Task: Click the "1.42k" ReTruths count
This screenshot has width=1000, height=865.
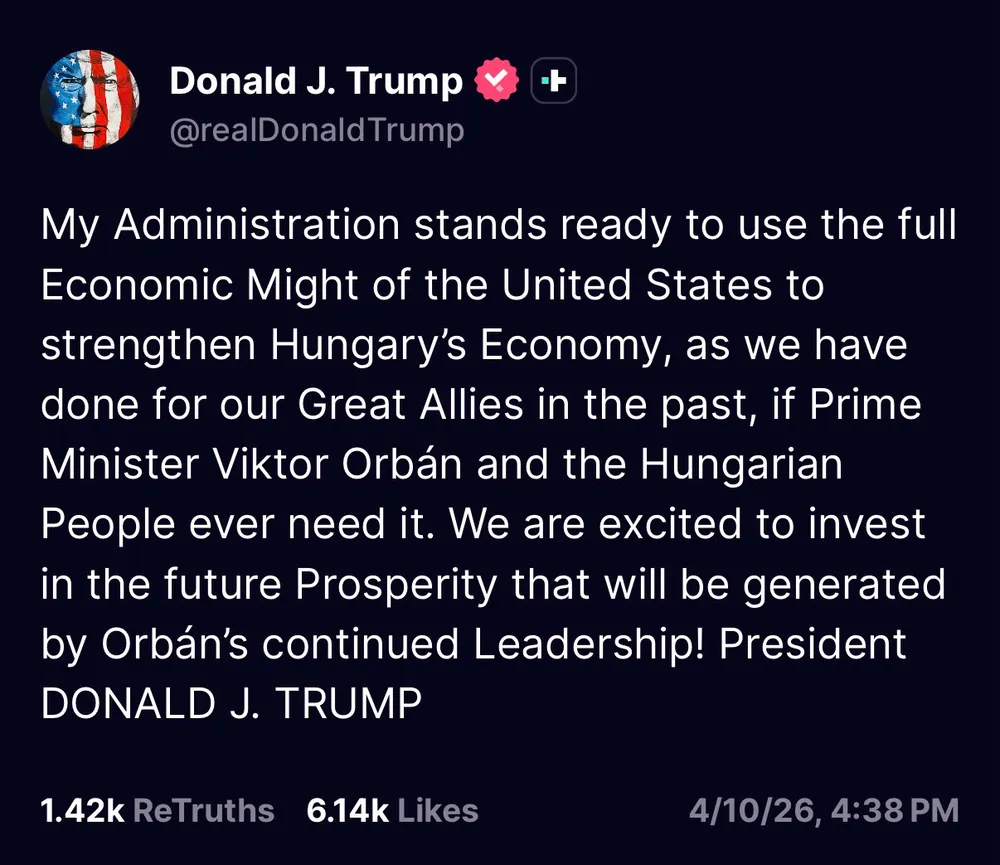Action: 82,810
